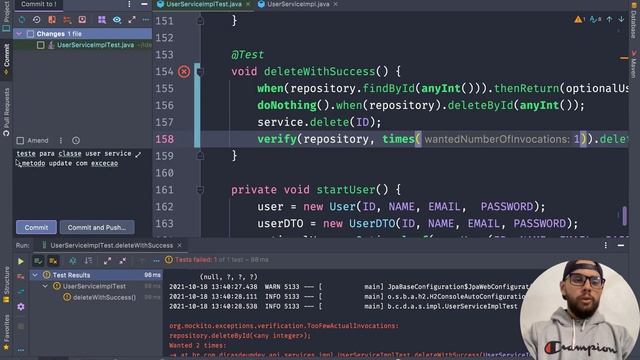Click the Group By icon in Commit toolbar
The image size is (640, 360).
click(x=102, y=20)
